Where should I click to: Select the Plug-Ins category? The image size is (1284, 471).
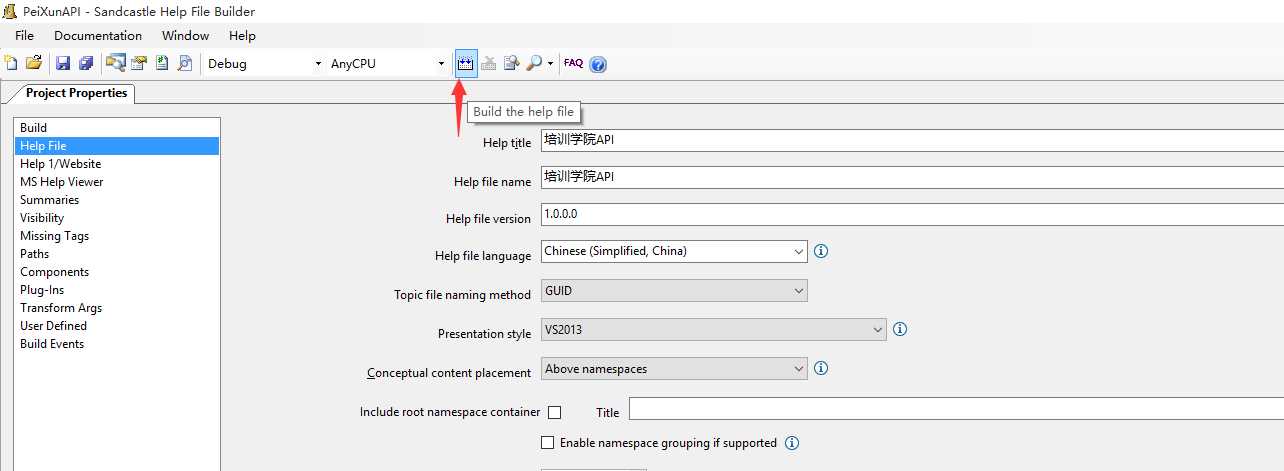tap(117, 290)
